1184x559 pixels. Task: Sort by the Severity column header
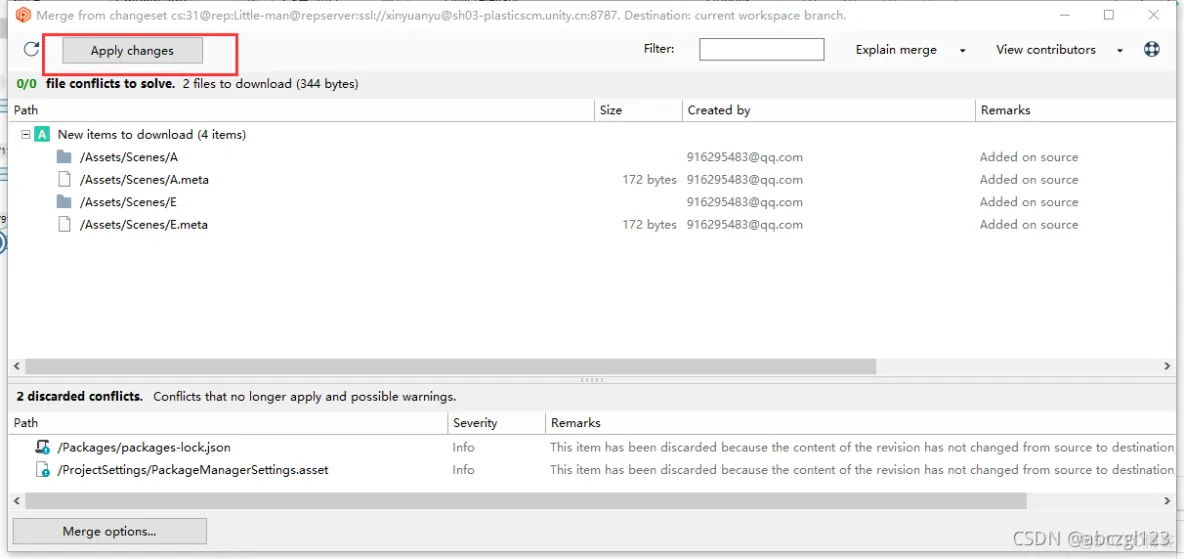tap(497, 423)
